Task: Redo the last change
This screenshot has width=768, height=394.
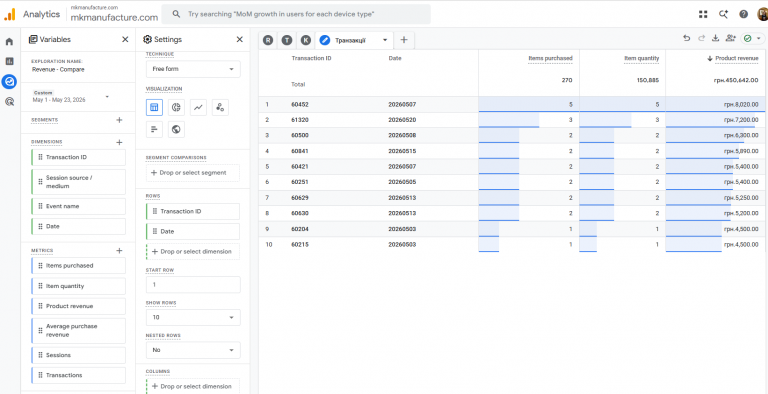Action: click(701, 38)
